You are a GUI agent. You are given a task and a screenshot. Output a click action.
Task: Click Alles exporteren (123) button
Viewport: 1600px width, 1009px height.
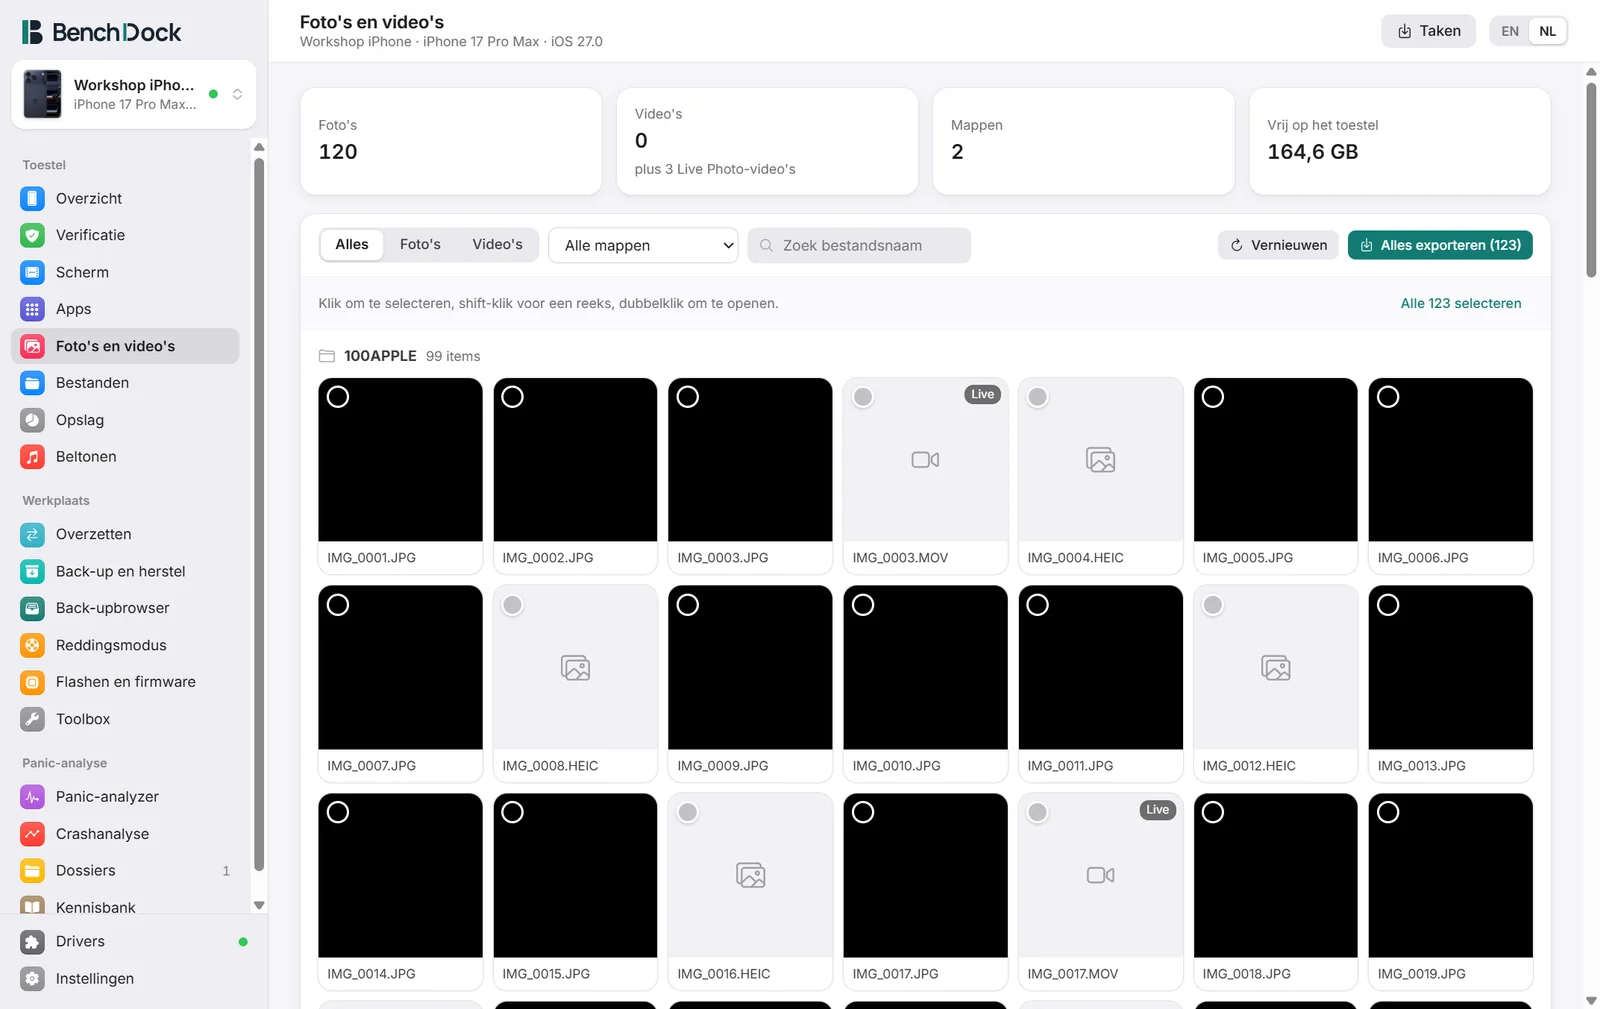click(x=1440, y=245)
